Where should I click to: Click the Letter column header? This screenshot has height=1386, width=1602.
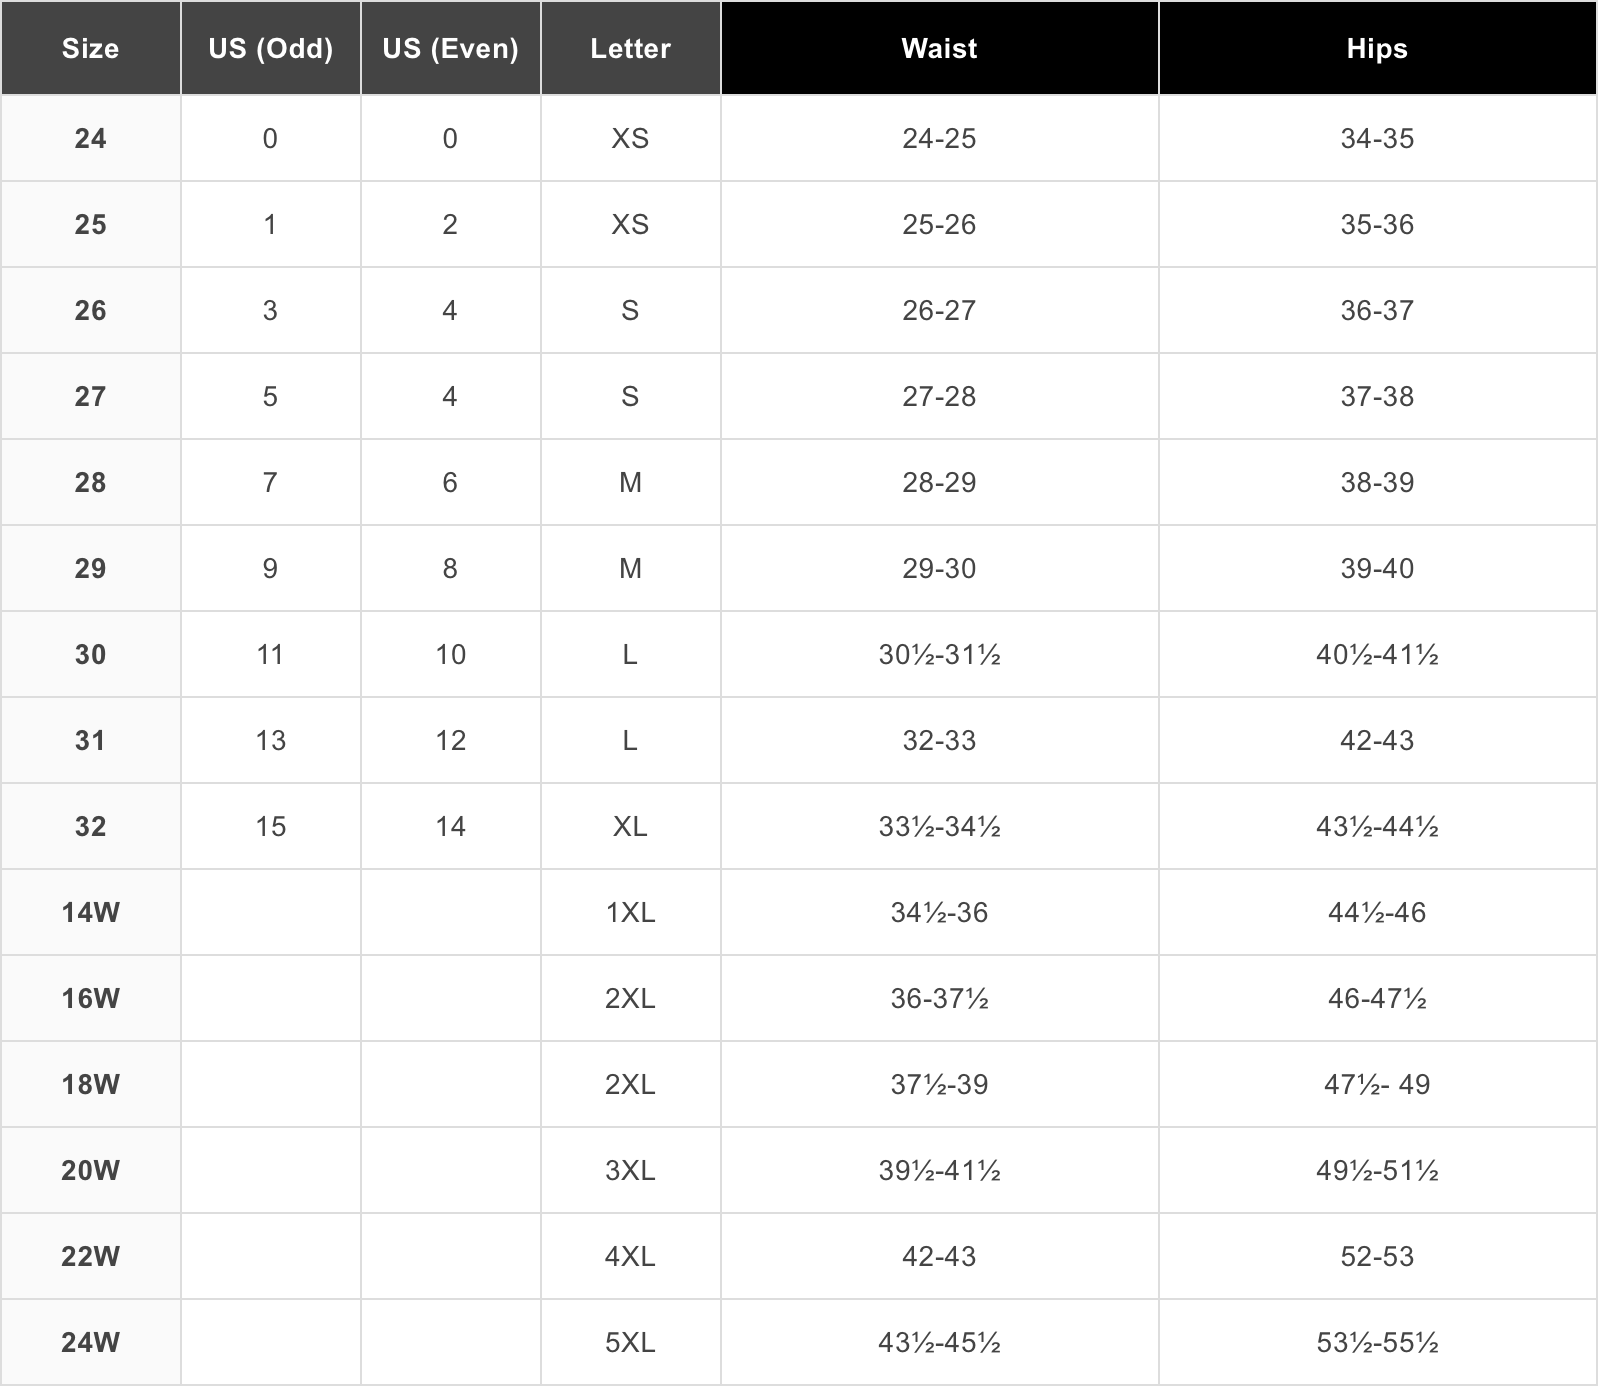631,48
